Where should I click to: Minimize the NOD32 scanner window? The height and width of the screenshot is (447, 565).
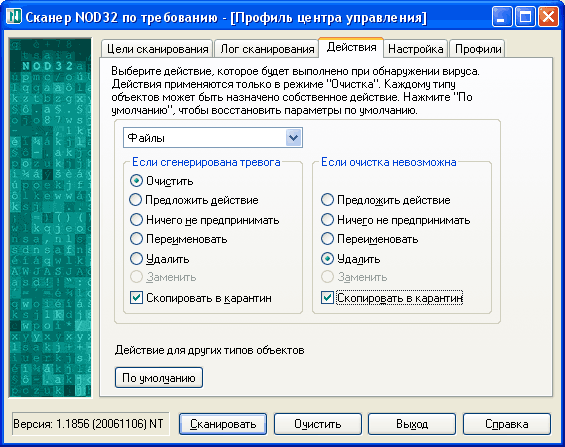point(502,17)
